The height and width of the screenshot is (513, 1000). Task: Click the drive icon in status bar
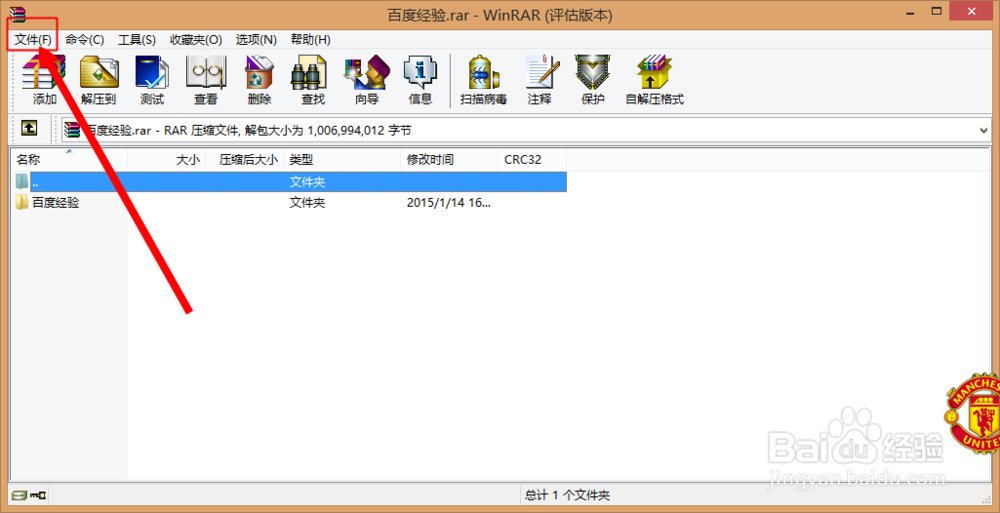coord(19,494)
